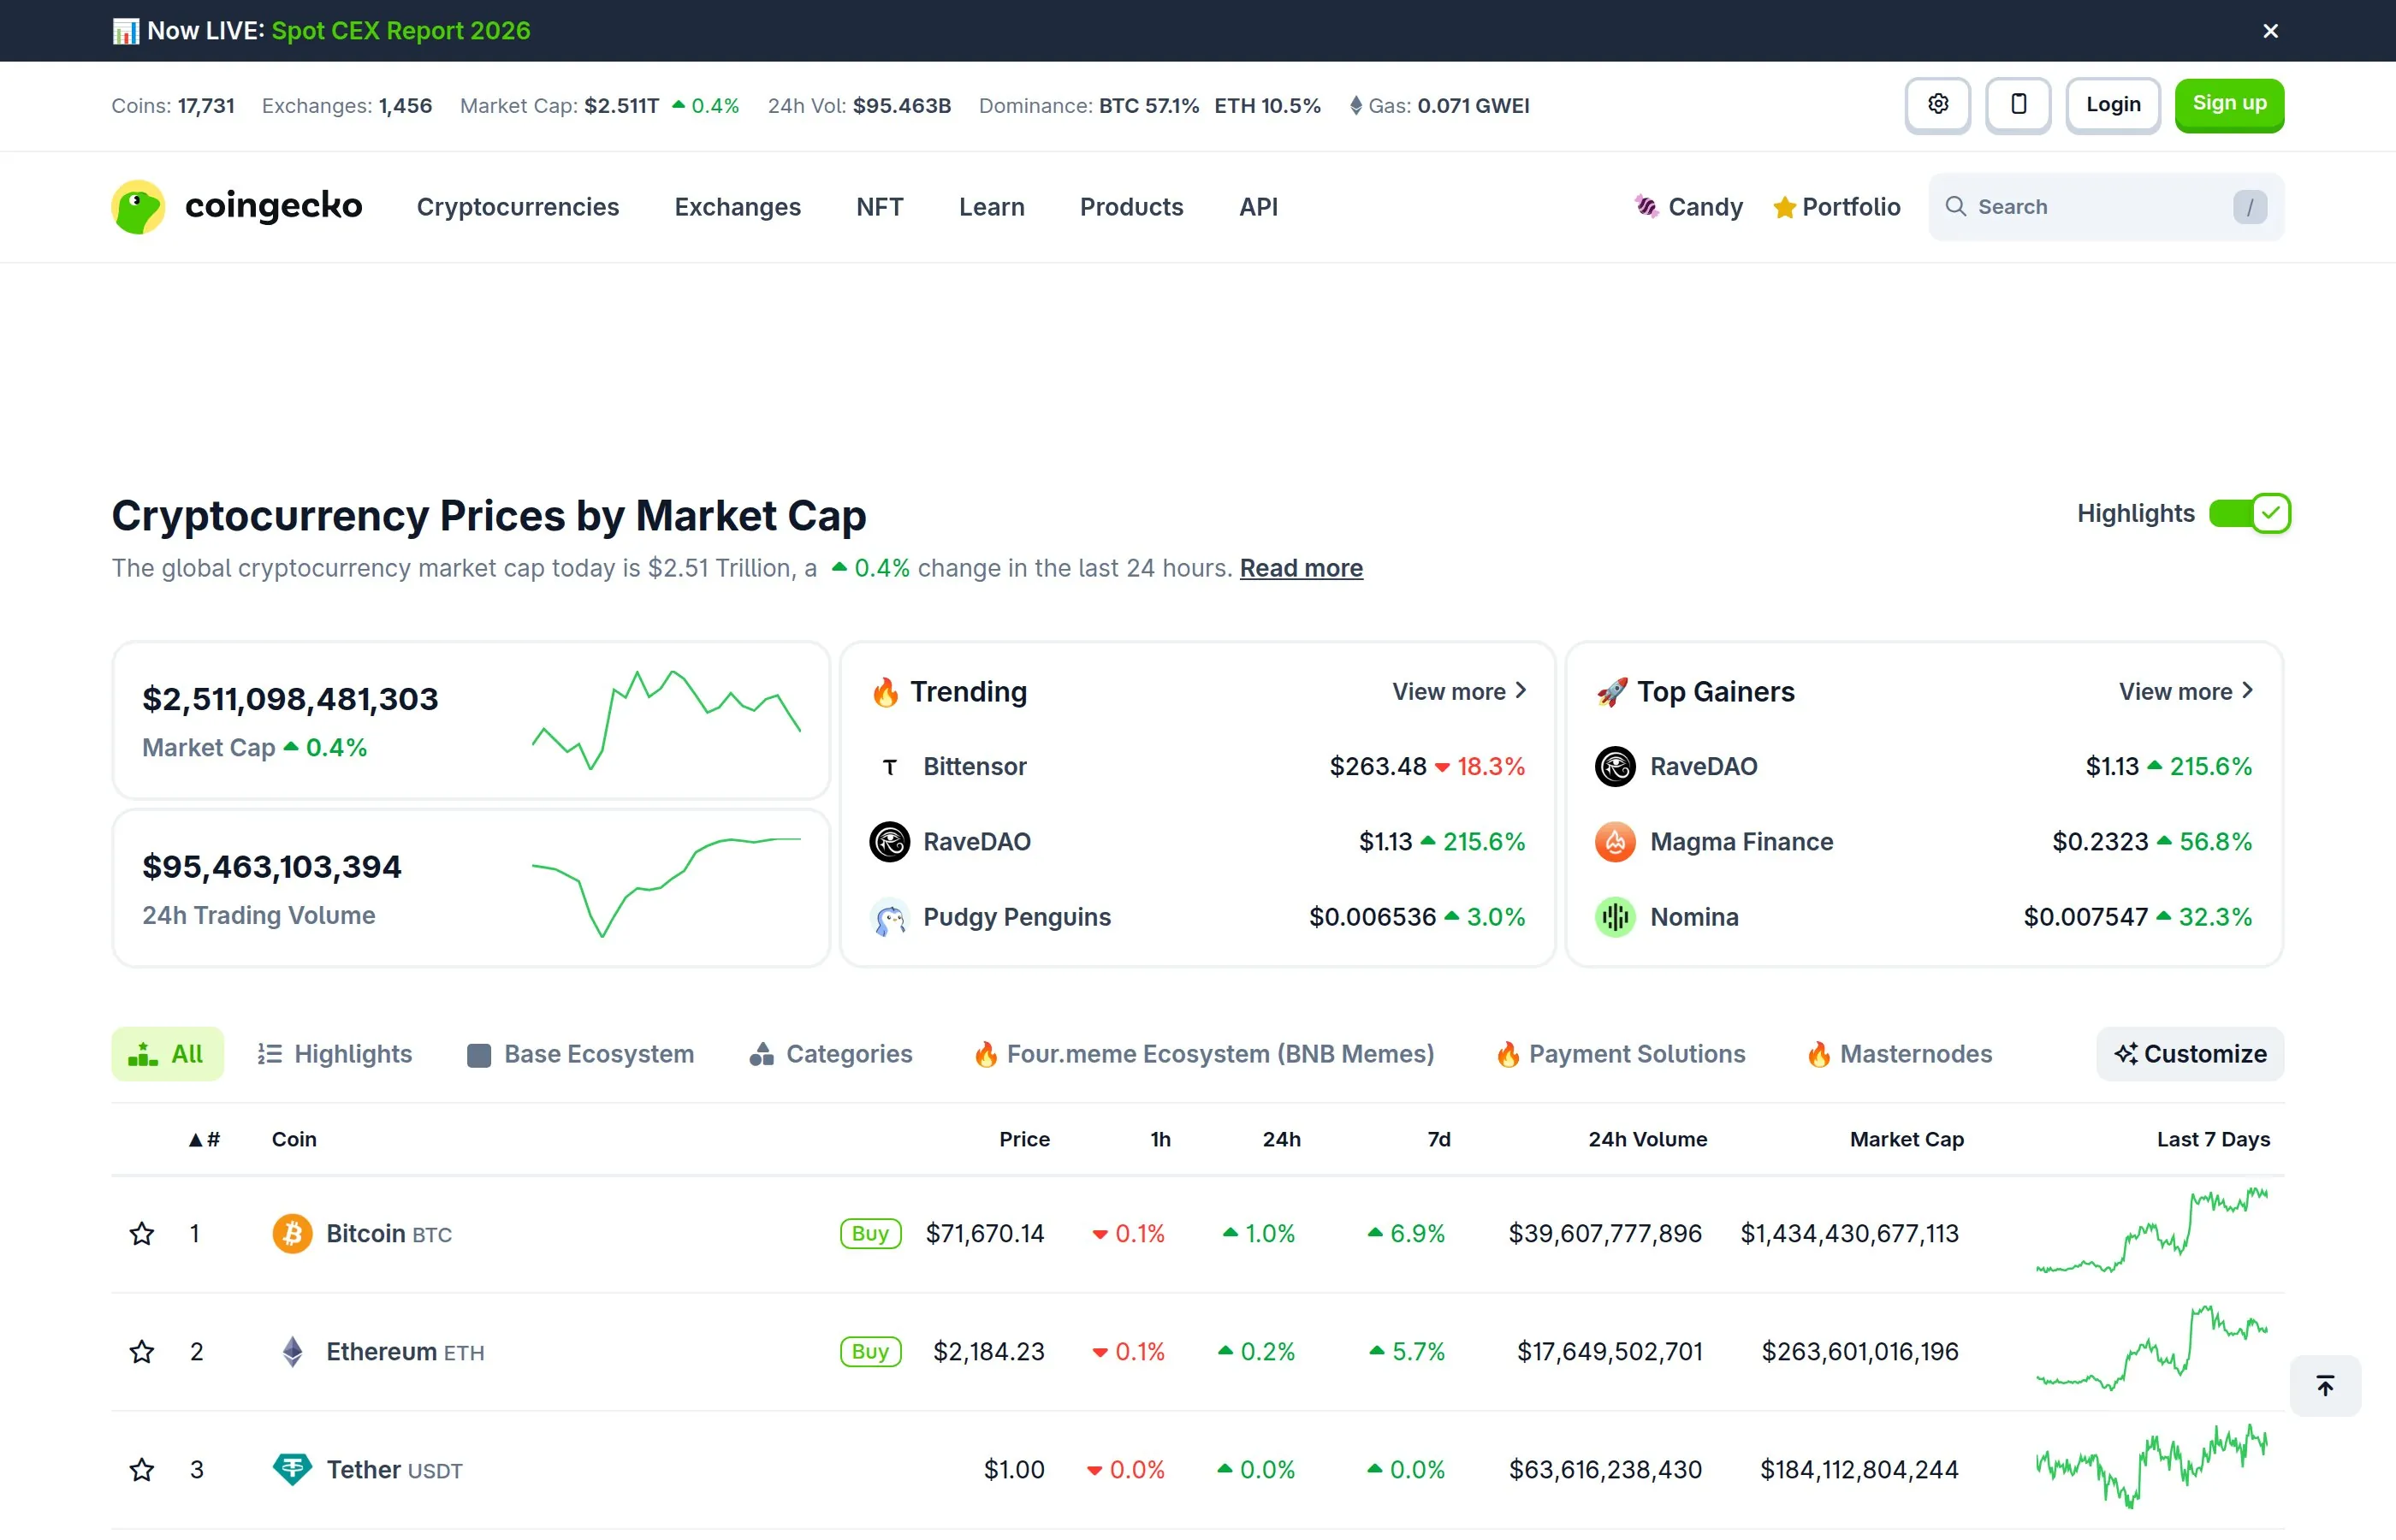
Task: Click the Nomina icon
Action: 1615,917
